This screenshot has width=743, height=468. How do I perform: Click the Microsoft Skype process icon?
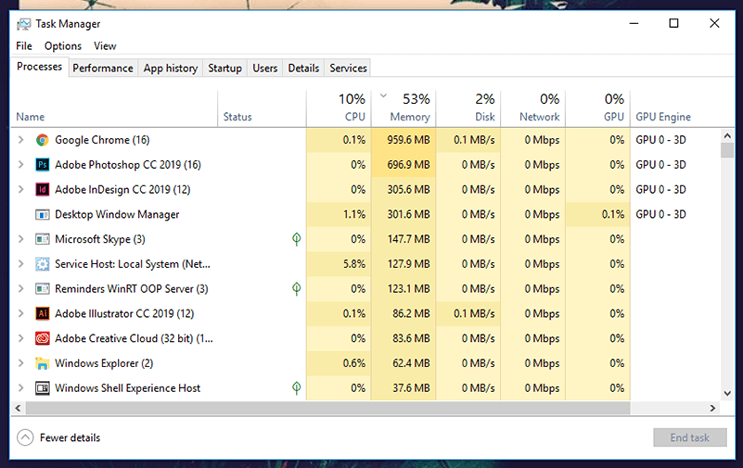pos(42,239)
